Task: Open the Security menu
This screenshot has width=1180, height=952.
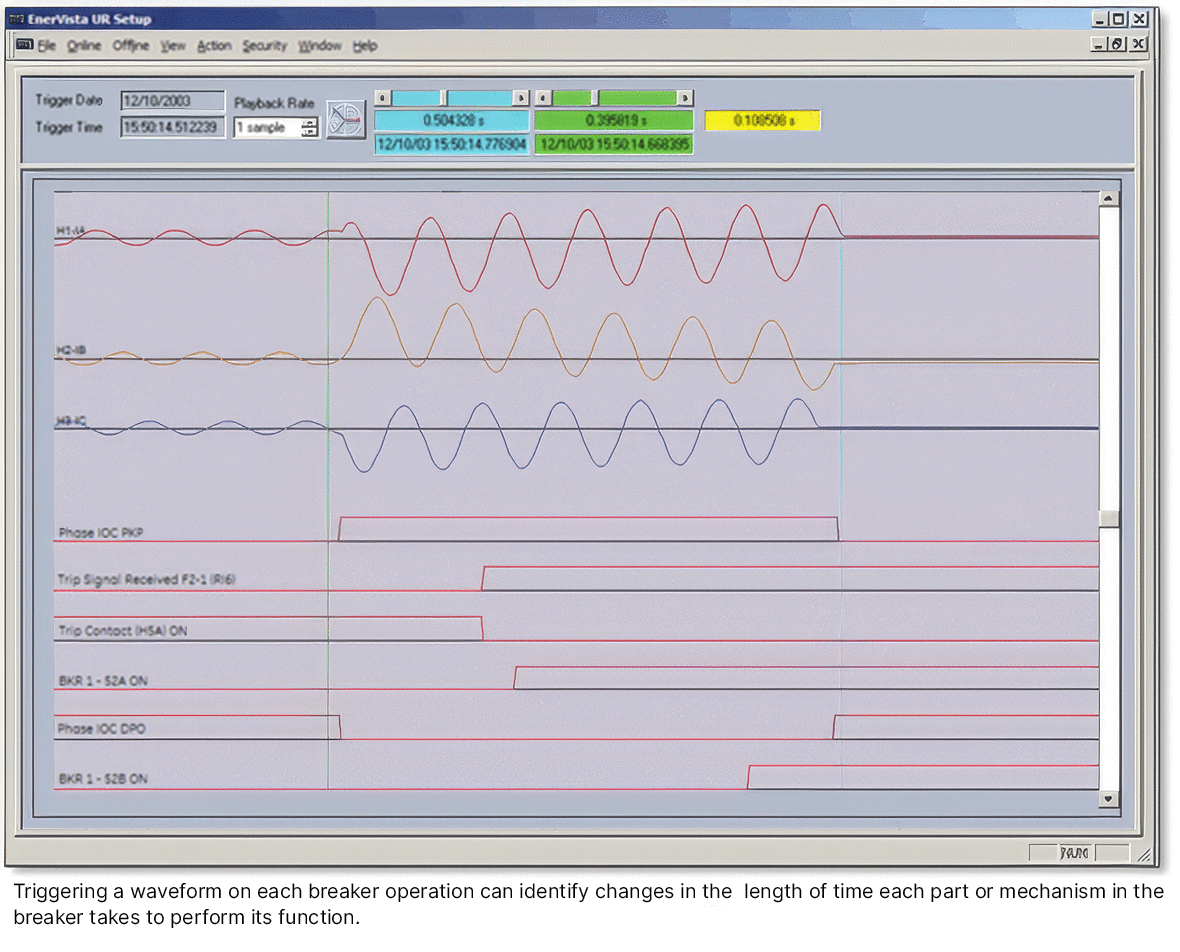Action: click(264, 46)
